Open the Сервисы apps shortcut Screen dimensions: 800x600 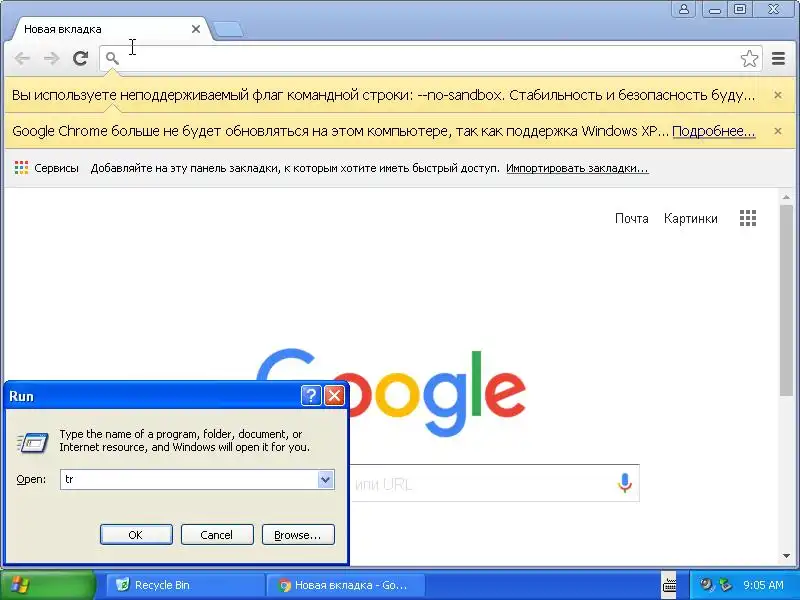(x=46, y=168)
